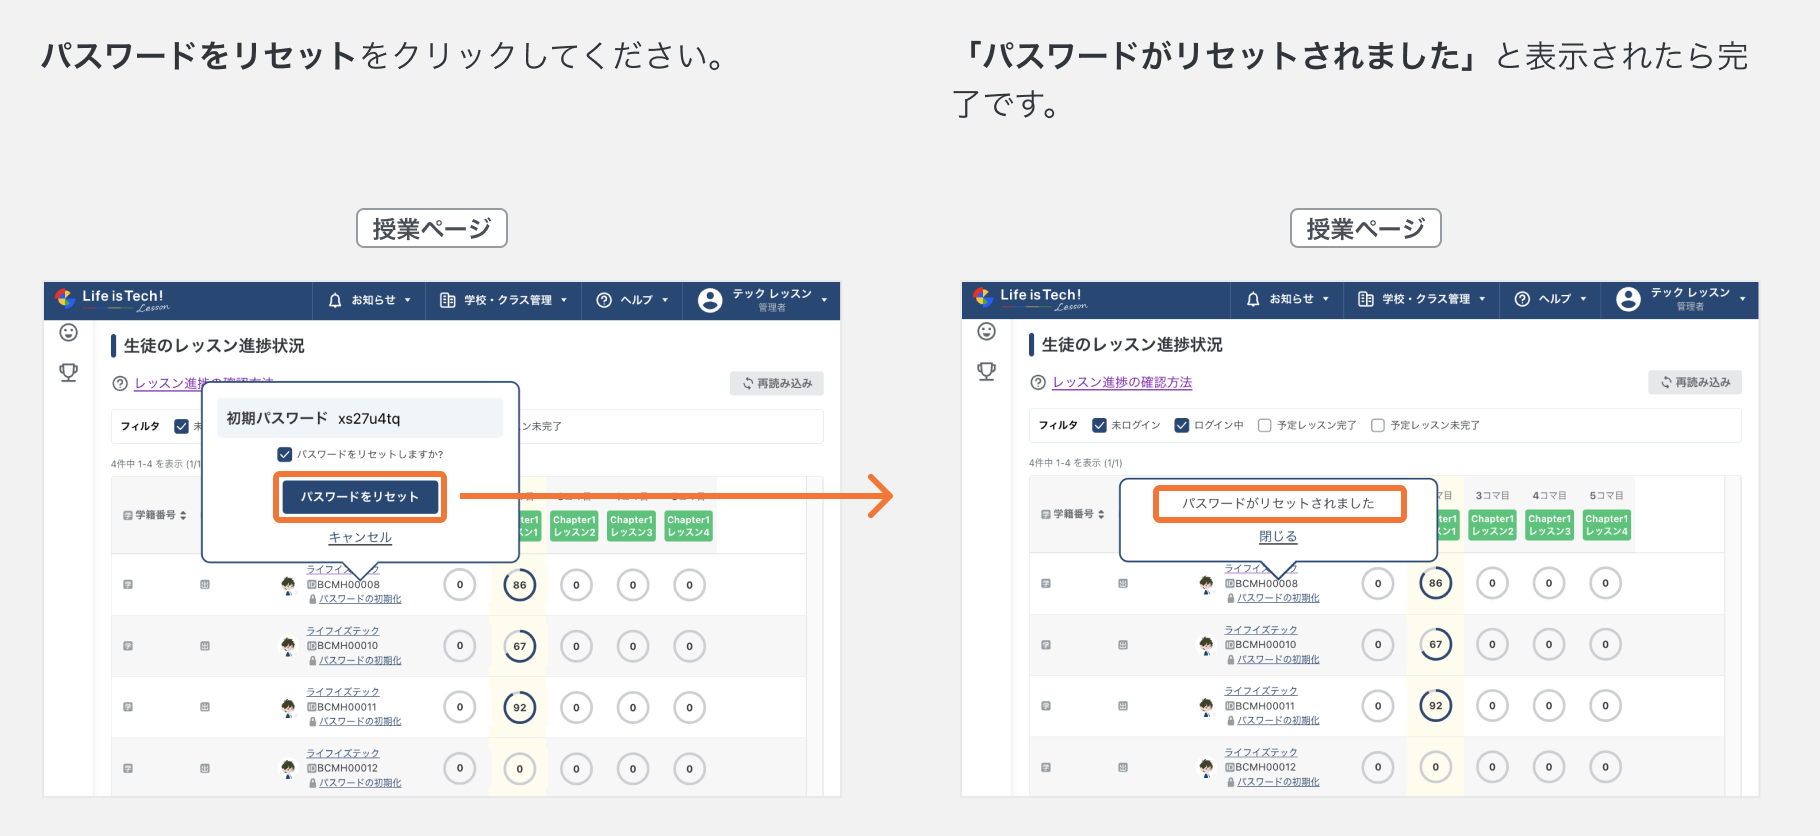This screenshot has width=1820, height=836.
Task: Click the trophy sidebar icon in left screenshot
Action: [x=68, y=372]
